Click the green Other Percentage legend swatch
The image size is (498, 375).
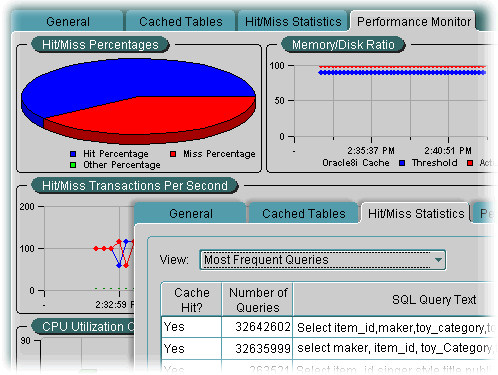click(73, 165)
